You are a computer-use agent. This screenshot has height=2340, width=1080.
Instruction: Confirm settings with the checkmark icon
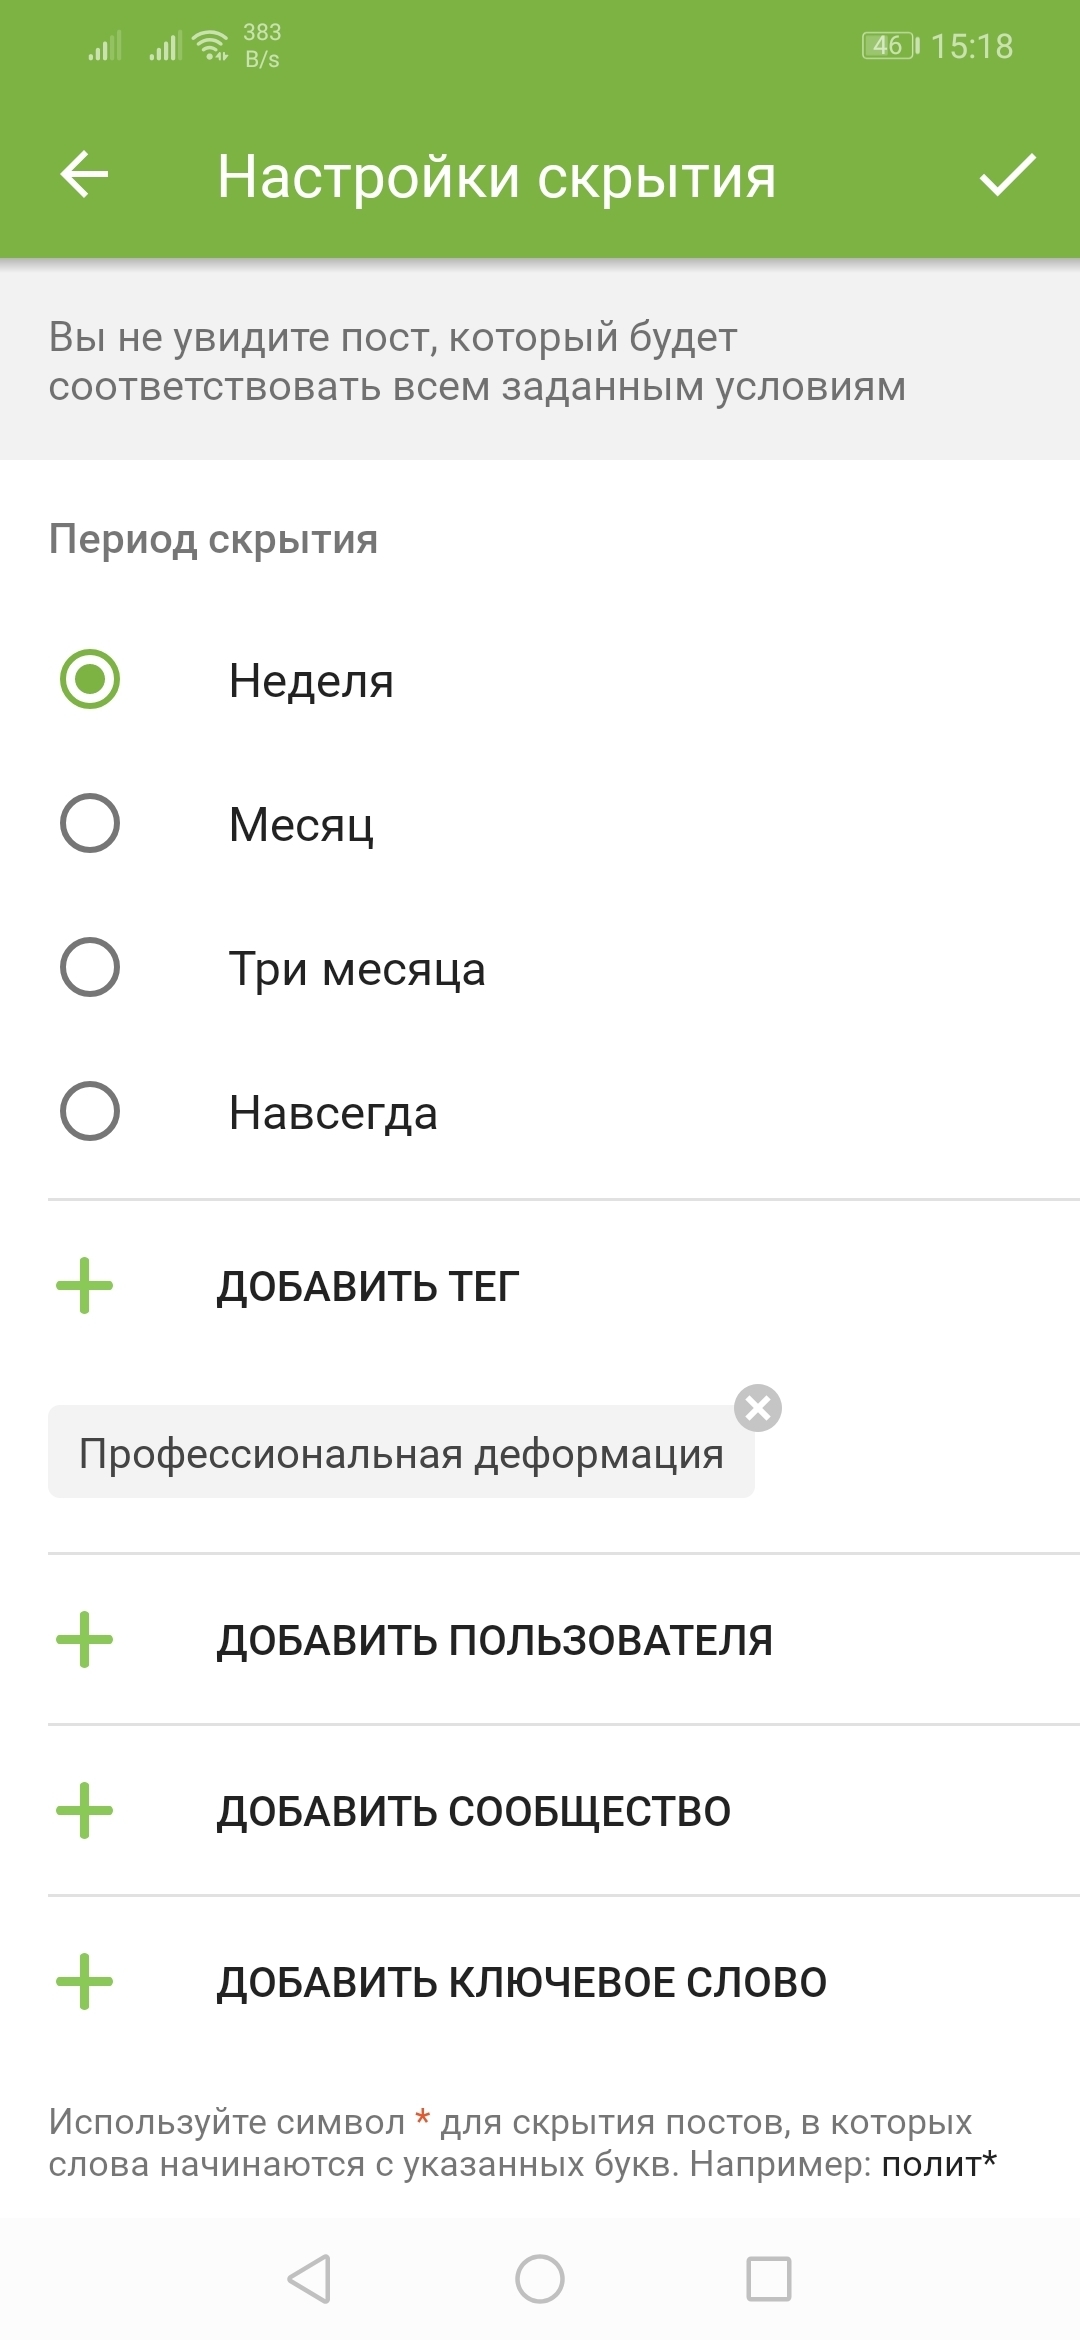1007,175
